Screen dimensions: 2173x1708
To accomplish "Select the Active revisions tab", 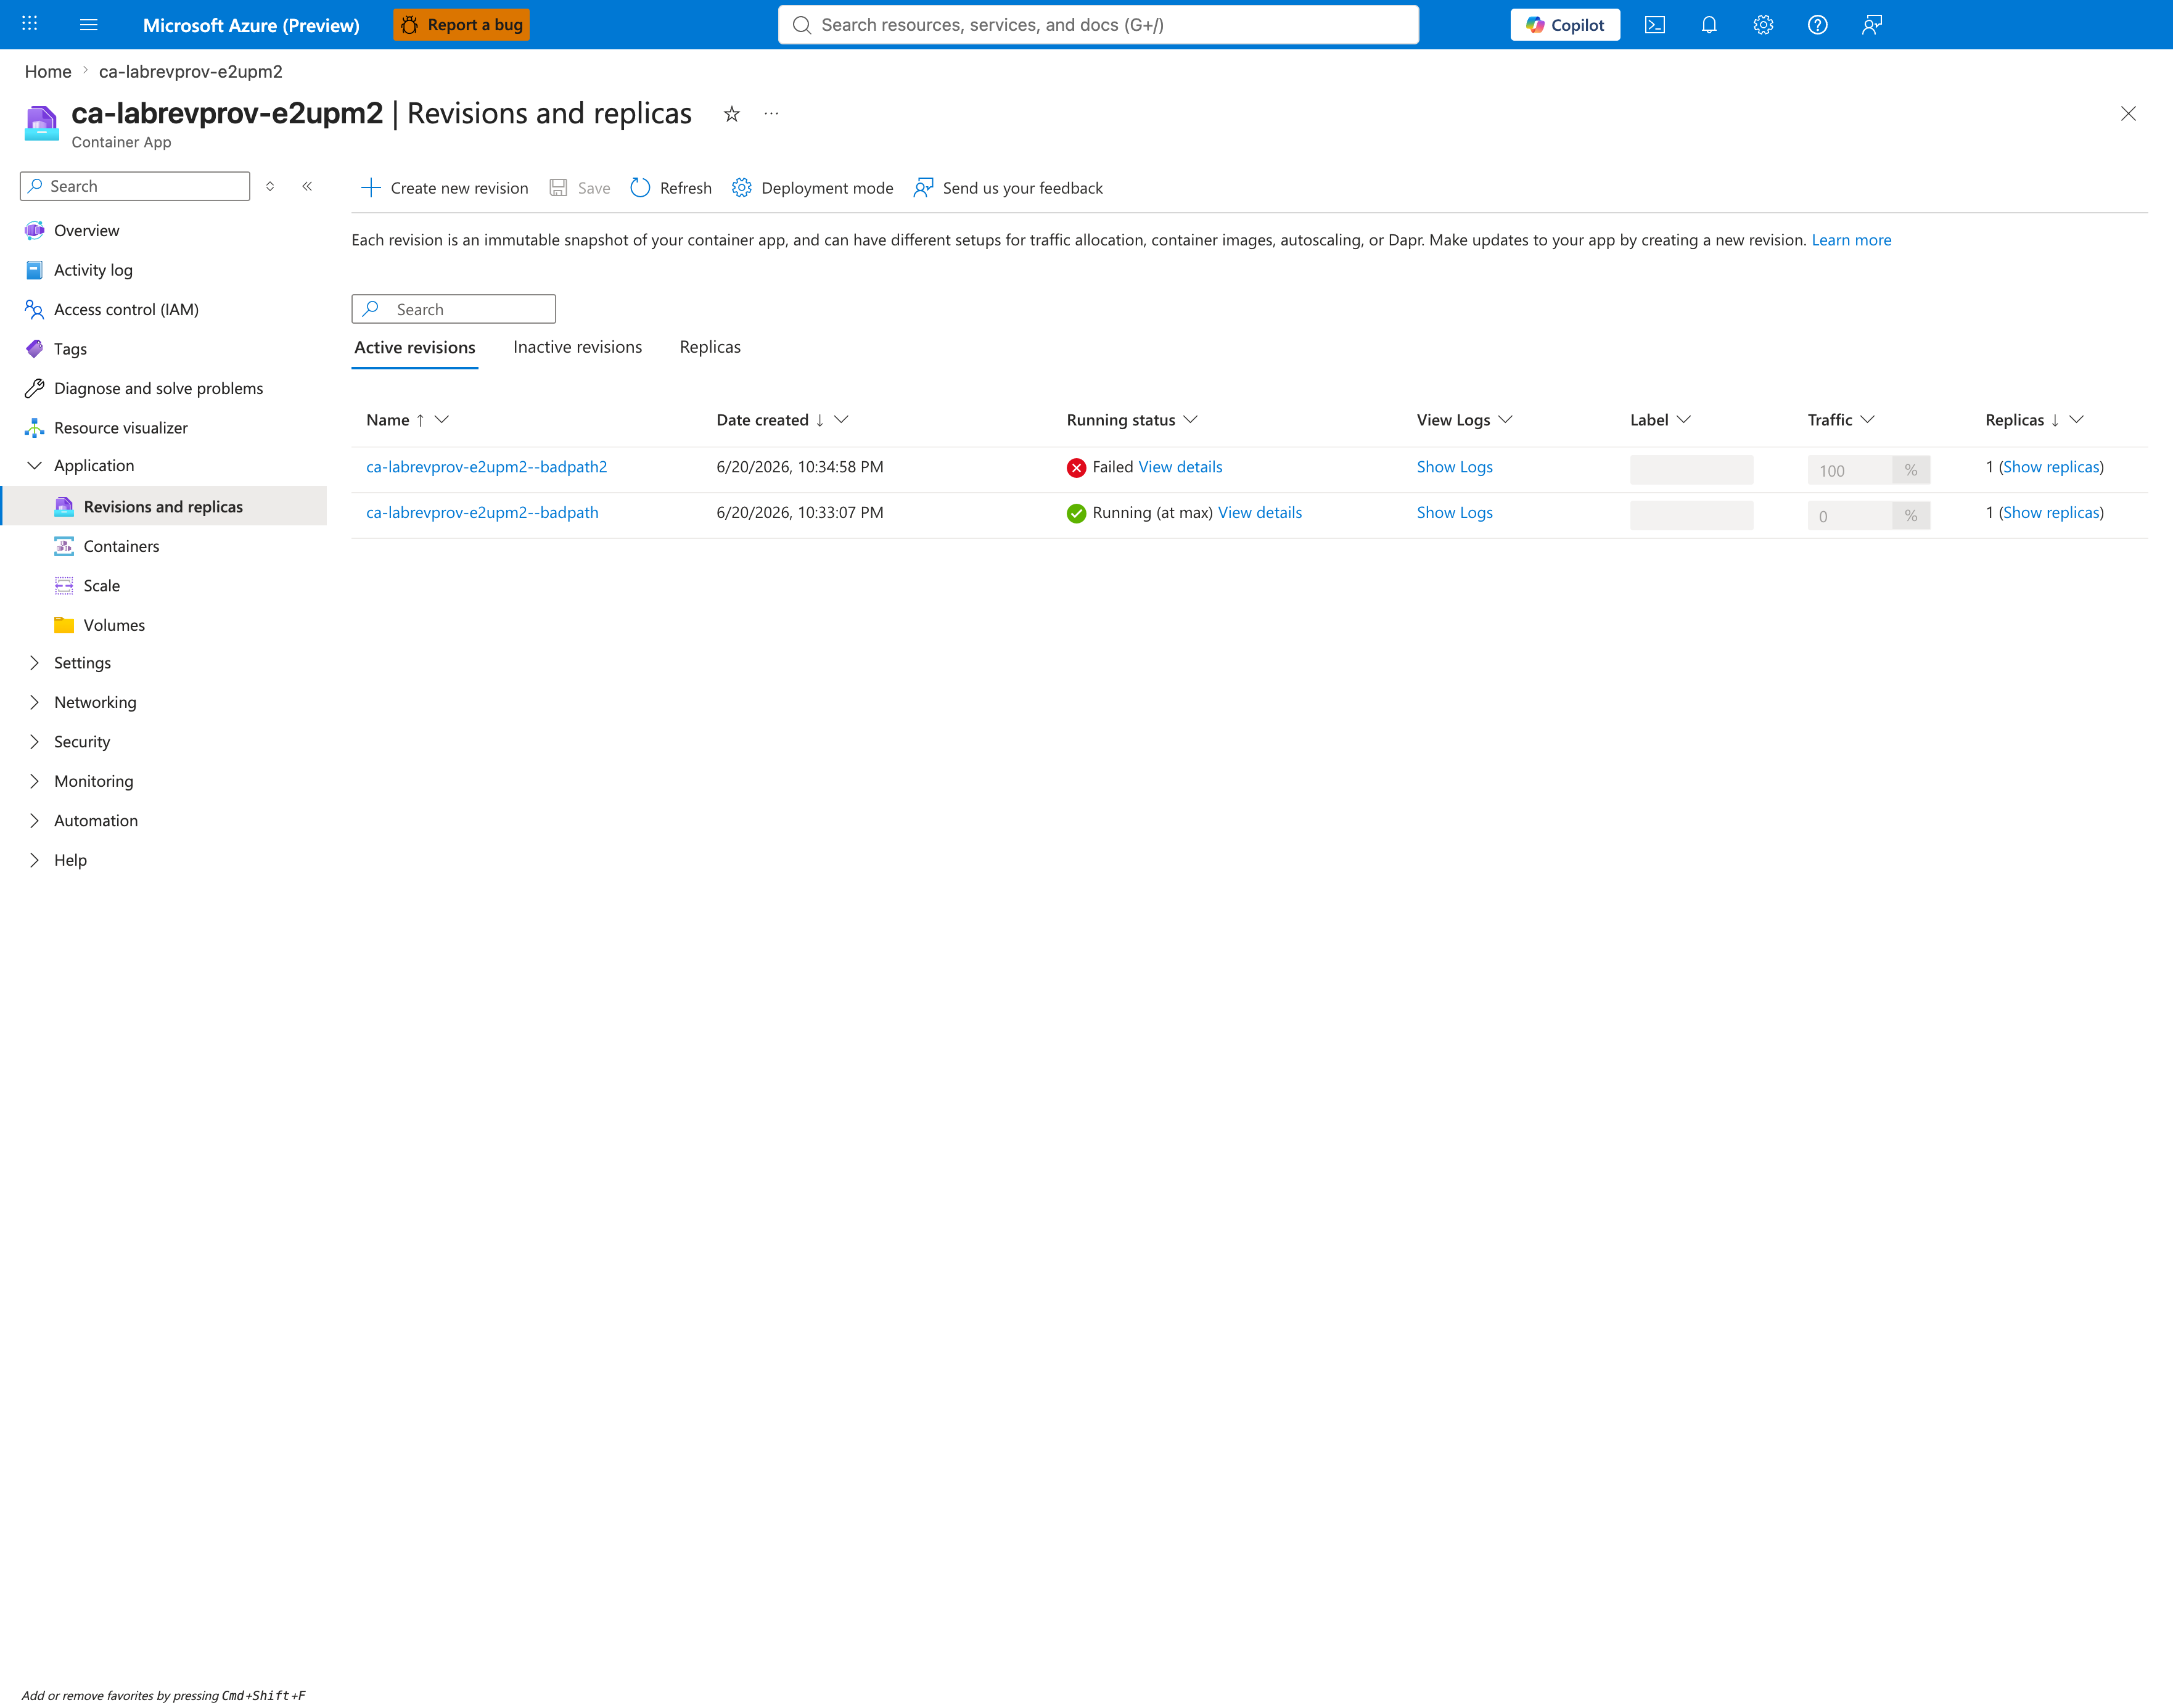I will (415, 347).
